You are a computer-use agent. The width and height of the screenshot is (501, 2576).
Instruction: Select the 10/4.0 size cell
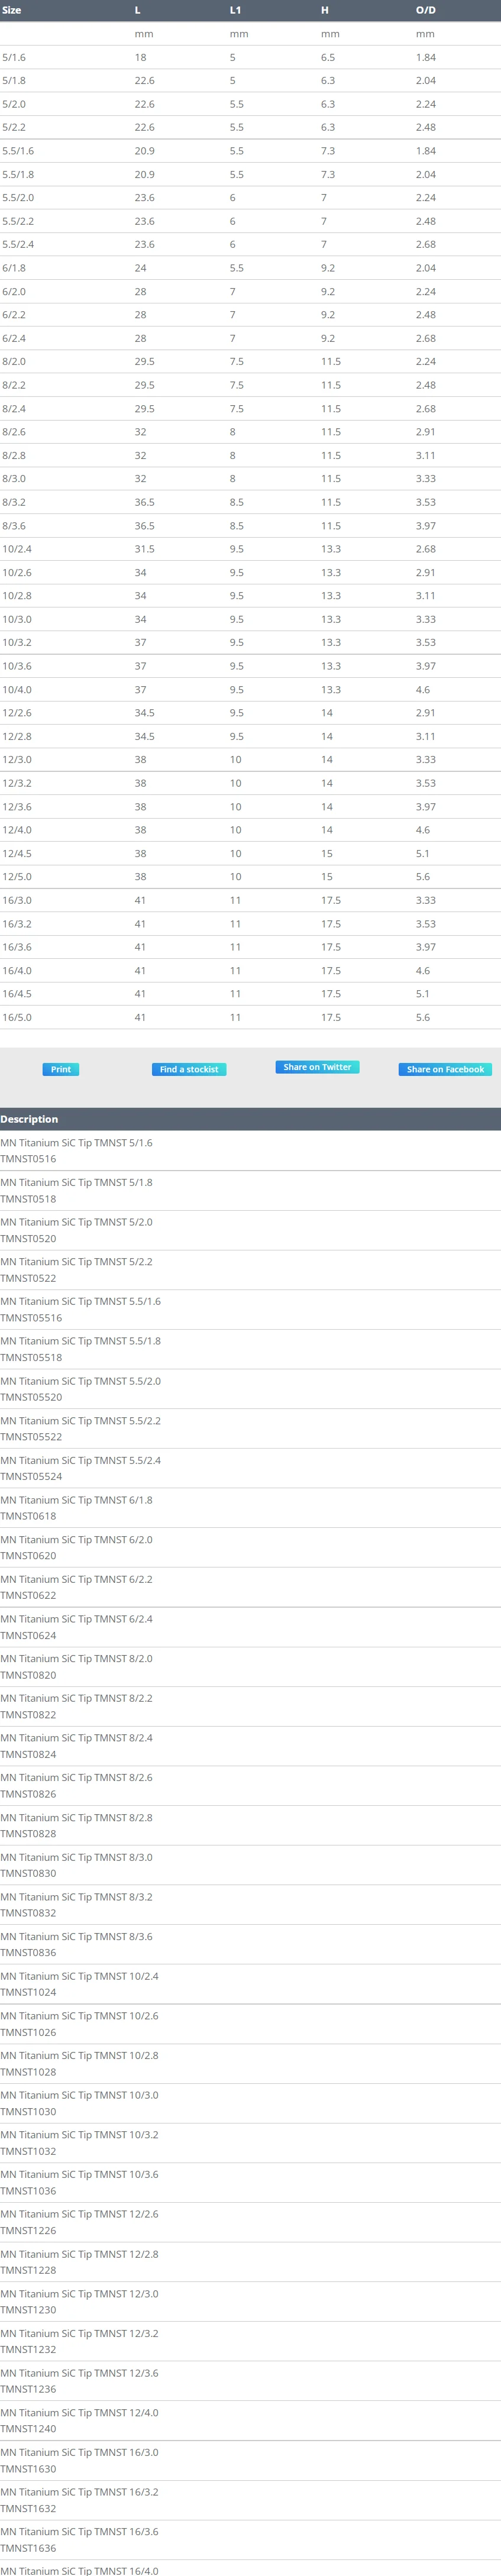pyautogui.click(x=17, y=689)
